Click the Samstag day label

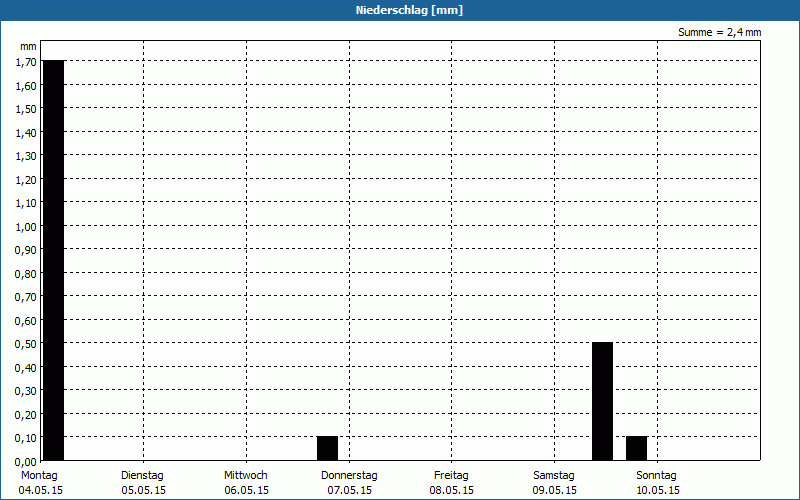(554, 476)
